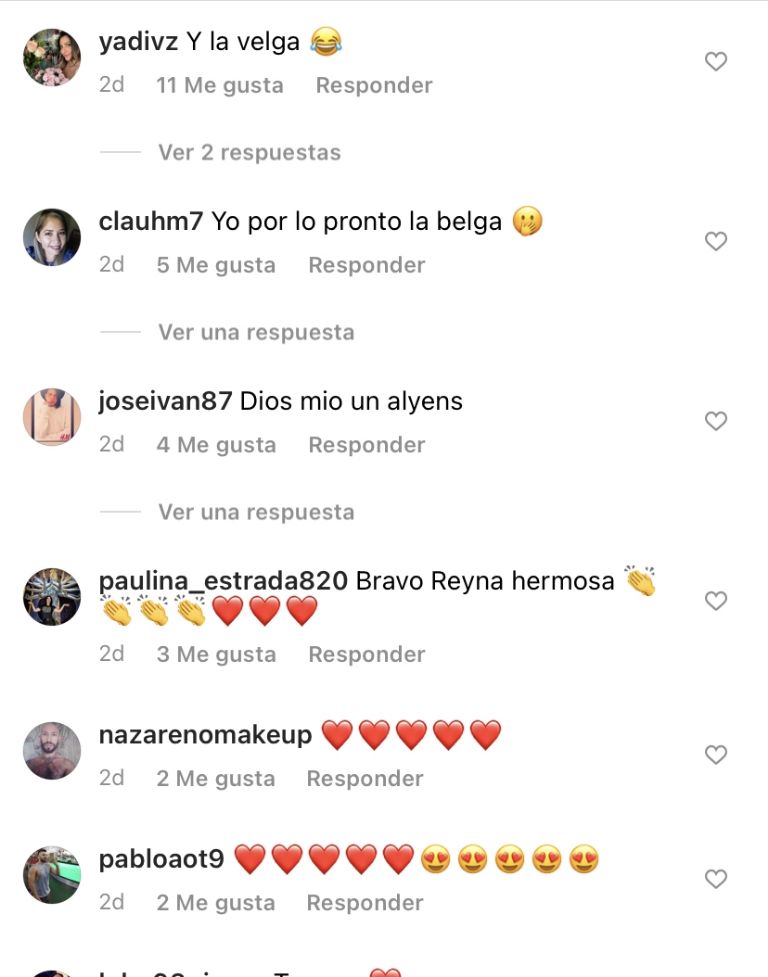
Task: Like the comment from yadivz
Action: click(716, 61)
